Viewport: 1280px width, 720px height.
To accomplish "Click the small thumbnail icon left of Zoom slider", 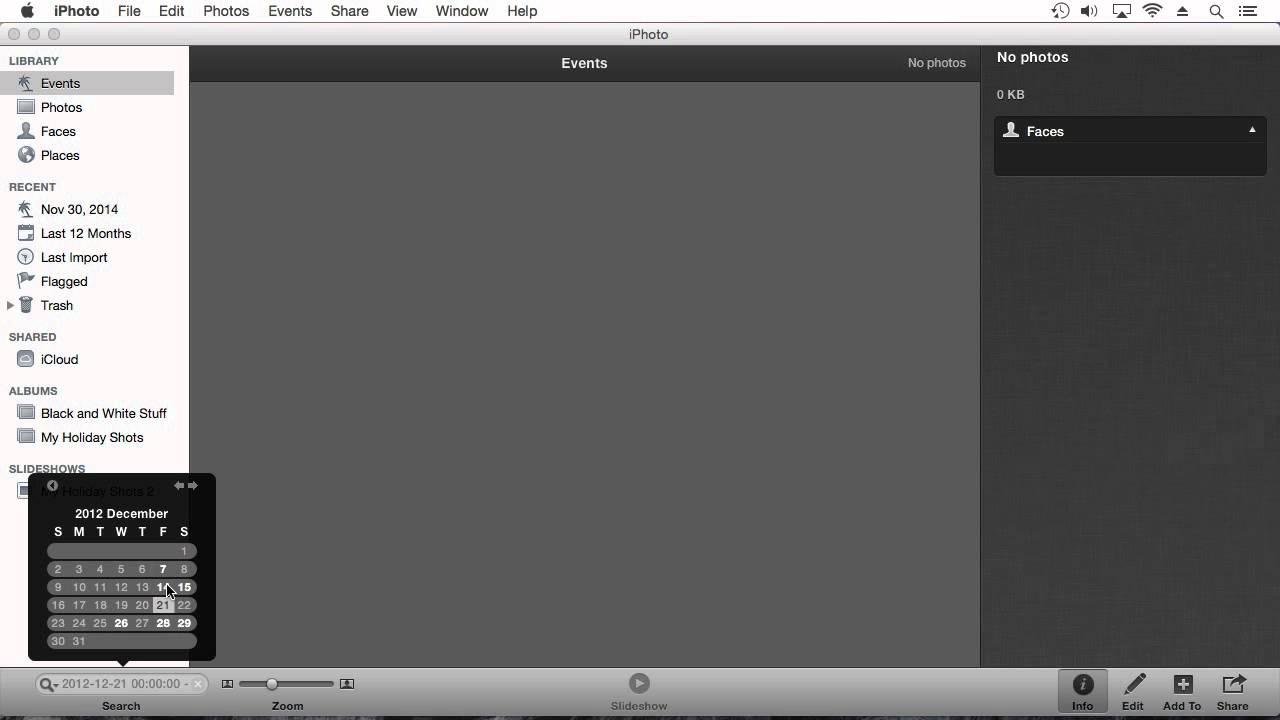I will tap(227, 684).
